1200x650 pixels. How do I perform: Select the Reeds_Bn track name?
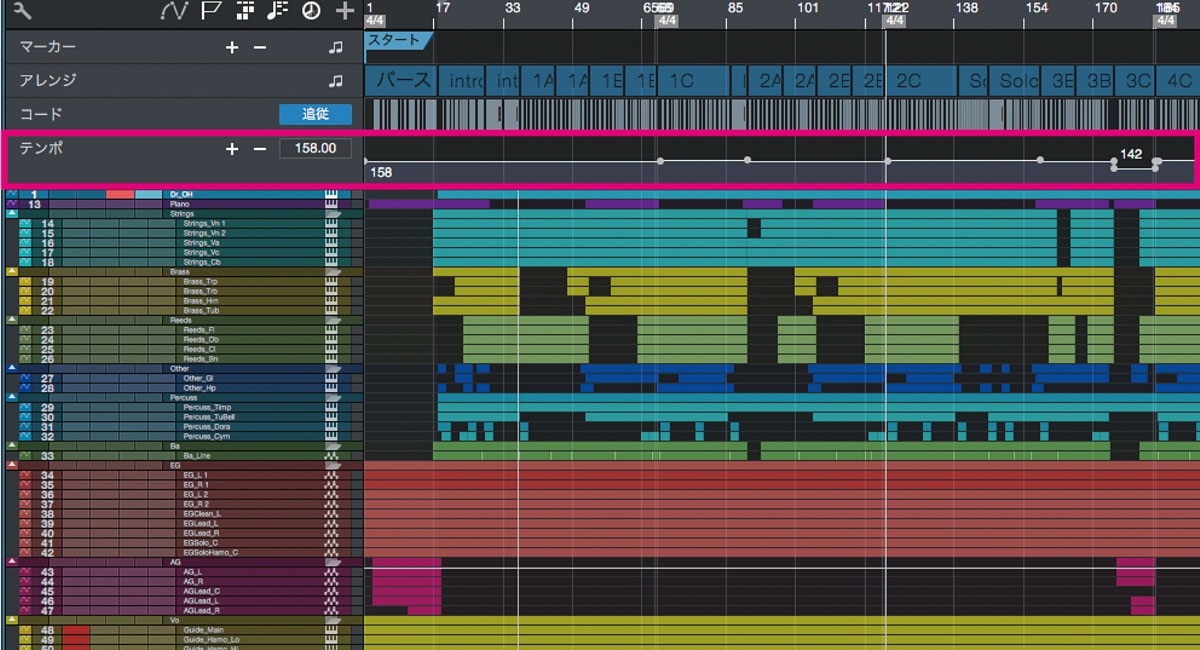[200, 359]
